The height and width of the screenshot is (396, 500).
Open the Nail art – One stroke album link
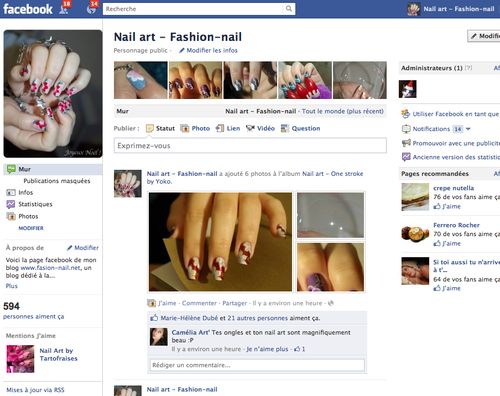(333, 174)
